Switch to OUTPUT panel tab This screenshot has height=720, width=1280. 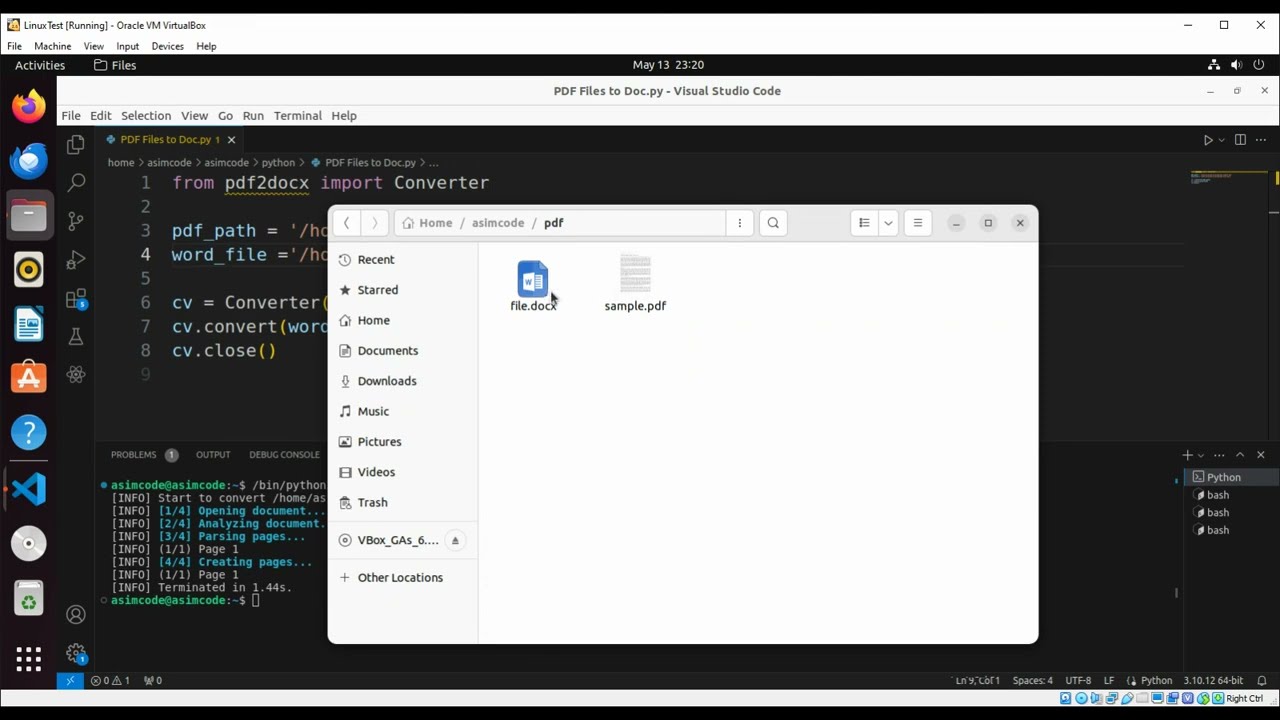213,455
